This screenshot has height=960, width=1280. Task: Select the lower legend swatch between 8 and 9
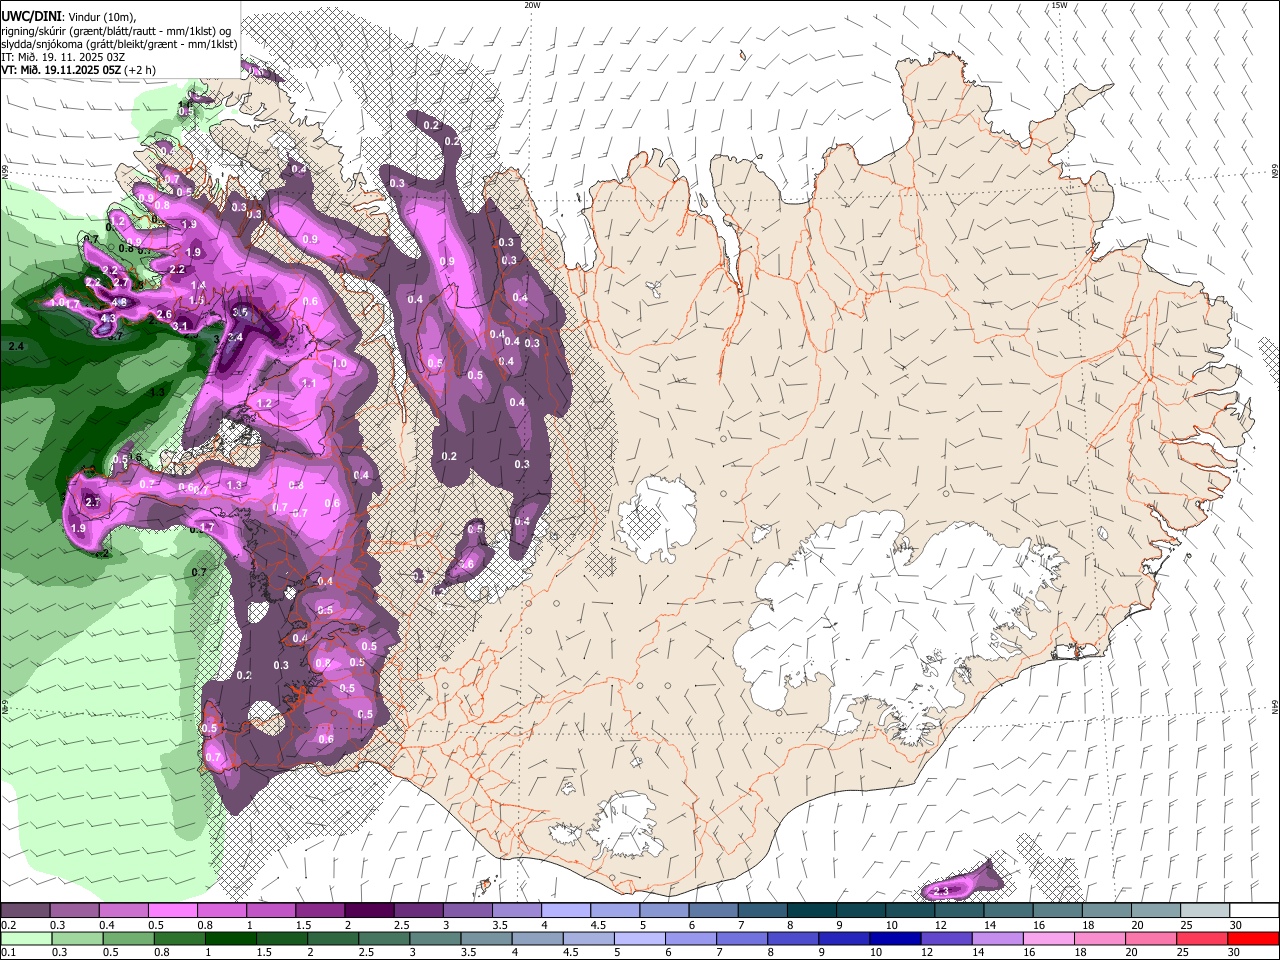(792, 938)
